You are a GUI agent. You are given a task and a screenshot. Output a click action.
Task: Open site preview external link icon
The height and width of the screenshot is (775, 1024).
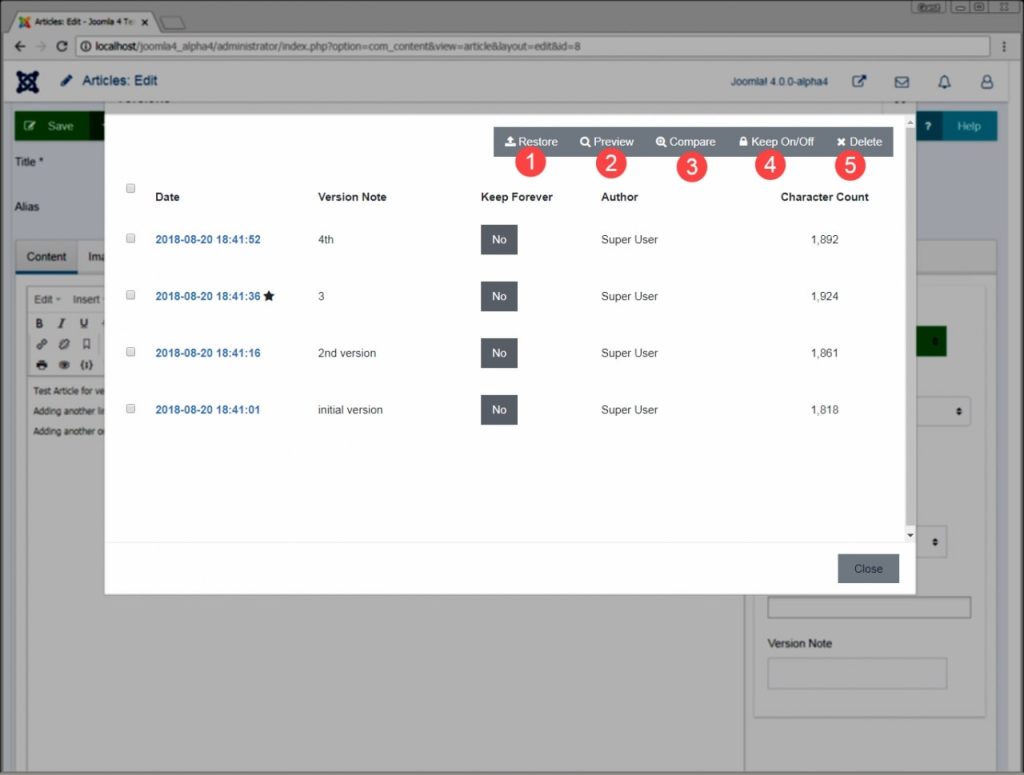click(859, 82)
